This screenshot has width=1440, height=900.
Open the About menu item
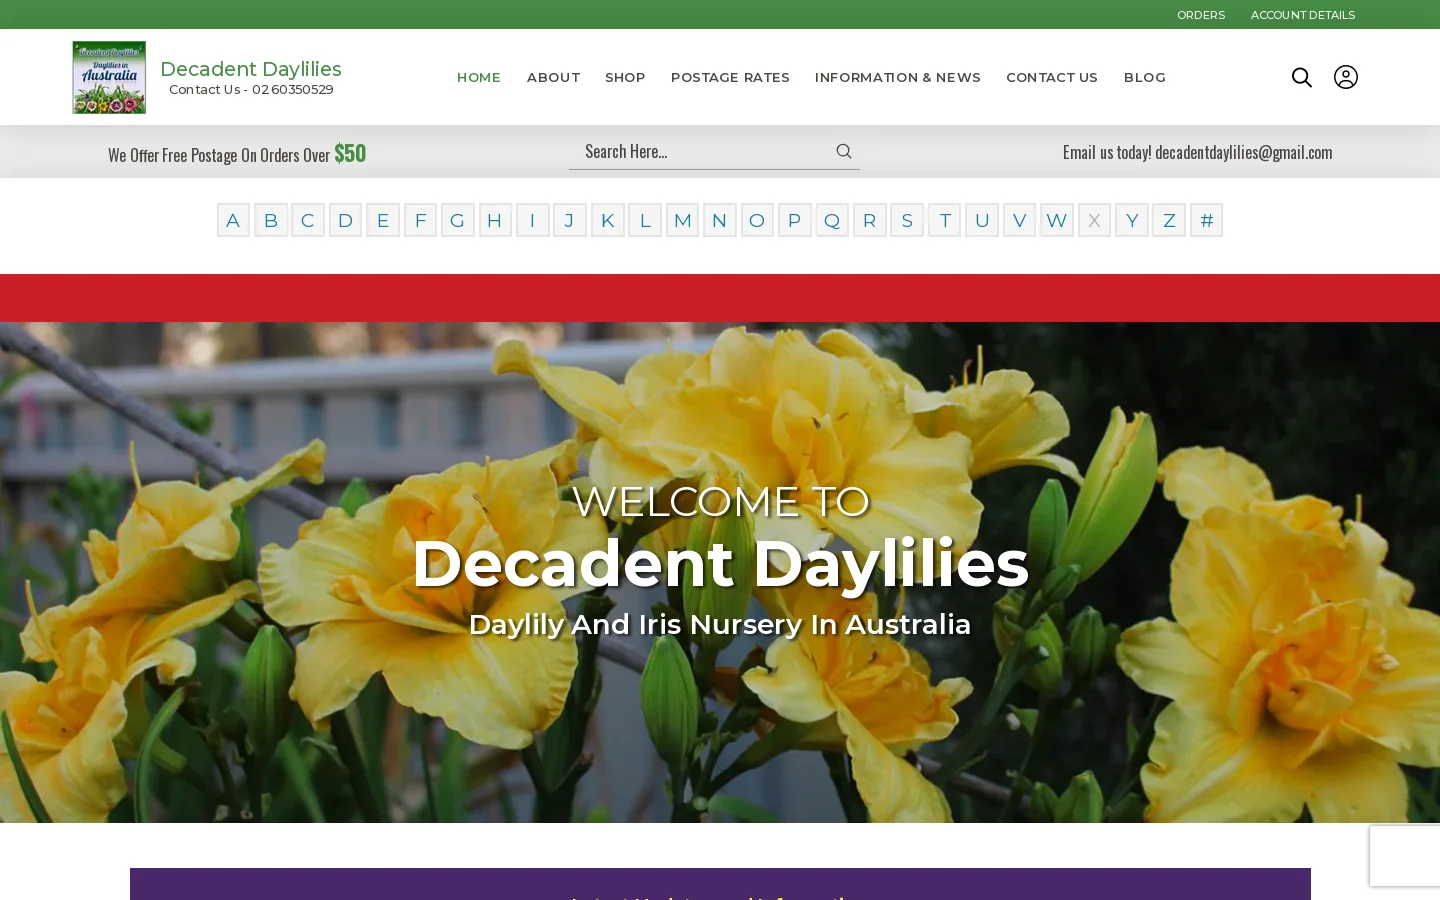coord(553,77)
